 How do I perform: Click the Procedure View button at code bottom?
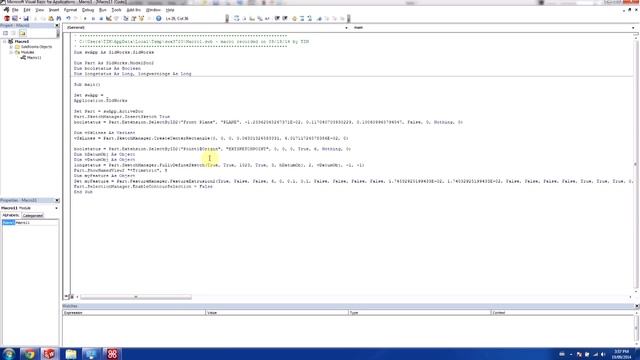click(67, 297)
